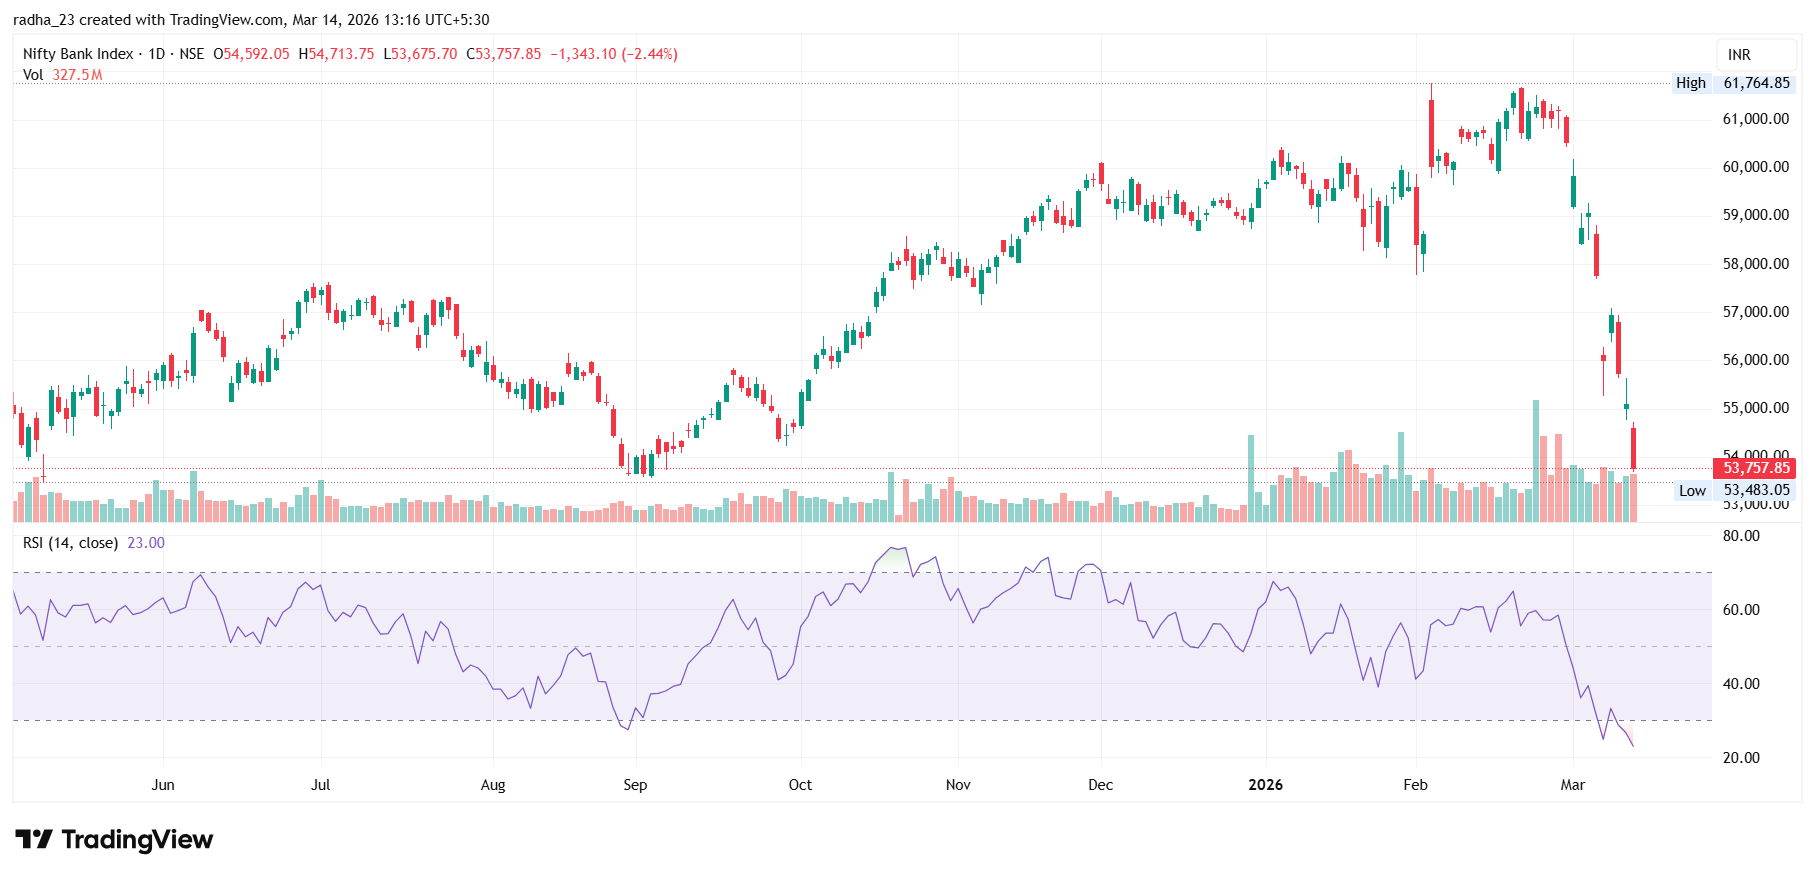This screenshot has width=1815, height=877.
Task: Click the Dec label on time axis
Action: 1100,785
